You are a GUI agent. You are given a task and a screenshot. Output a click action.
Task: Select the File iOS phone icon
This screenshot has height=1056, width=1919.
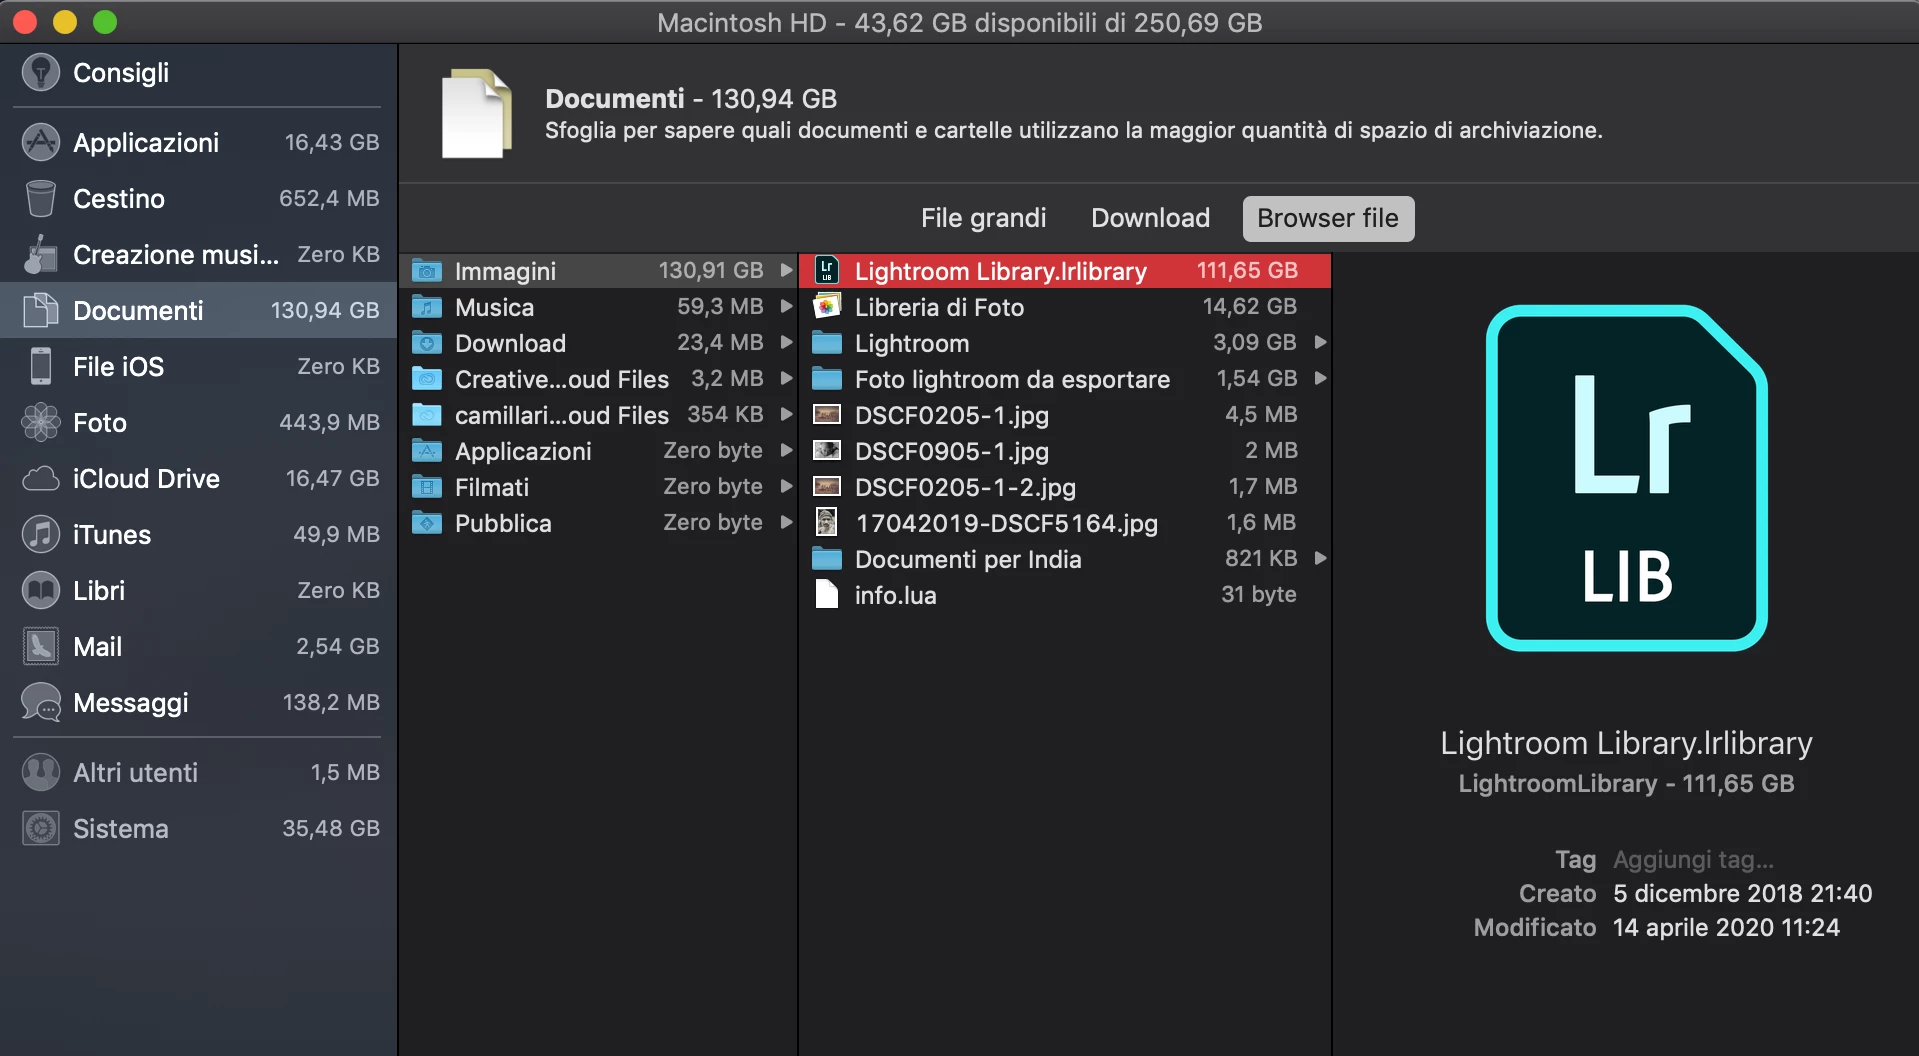[x=40, y=366]
